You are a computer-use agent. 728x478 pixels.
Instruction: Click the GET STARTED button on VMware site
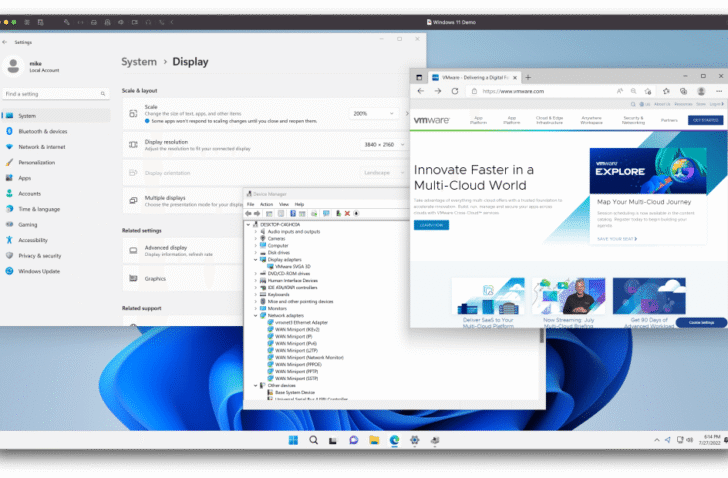[706, 120]
